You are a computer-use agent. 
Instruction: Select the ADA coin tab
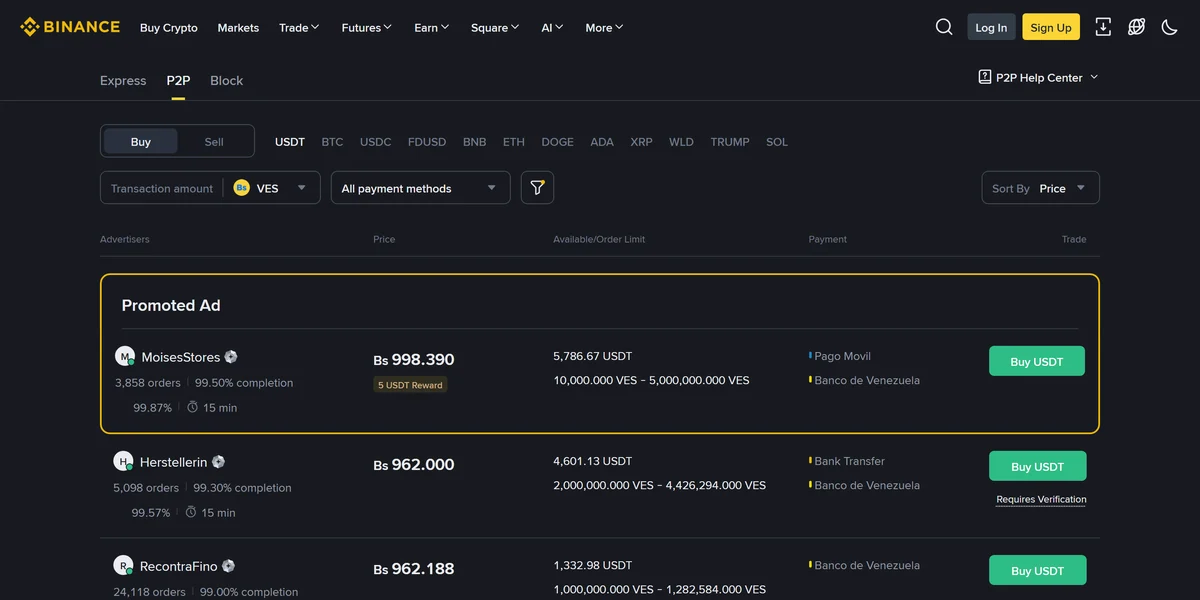click(602, 142)
